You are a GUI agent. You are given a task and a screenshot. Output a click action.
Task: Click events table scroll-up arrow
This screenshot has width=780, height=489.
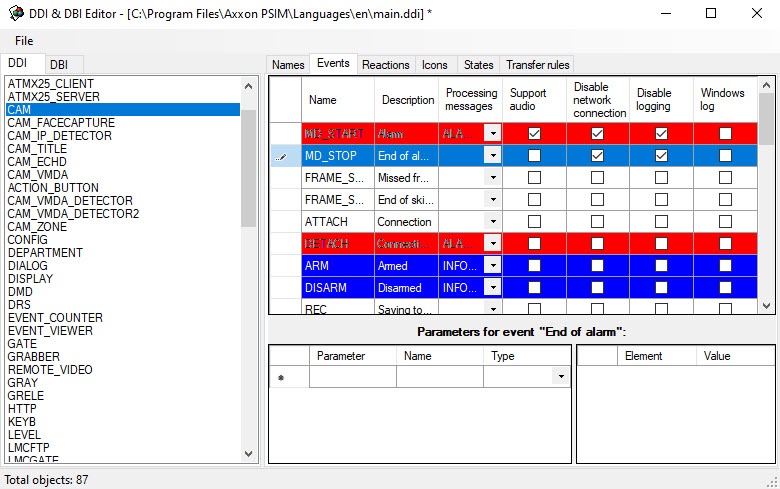[x=767, y=86]
